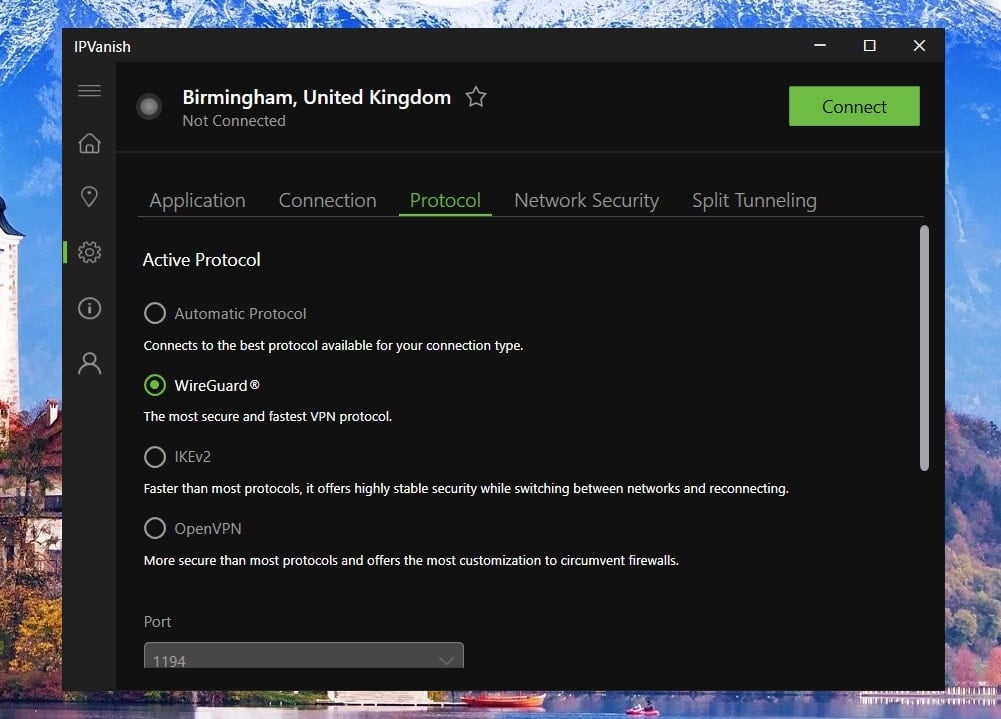
Task: Open the Account profile icon
Action: (x=89, y=363)
